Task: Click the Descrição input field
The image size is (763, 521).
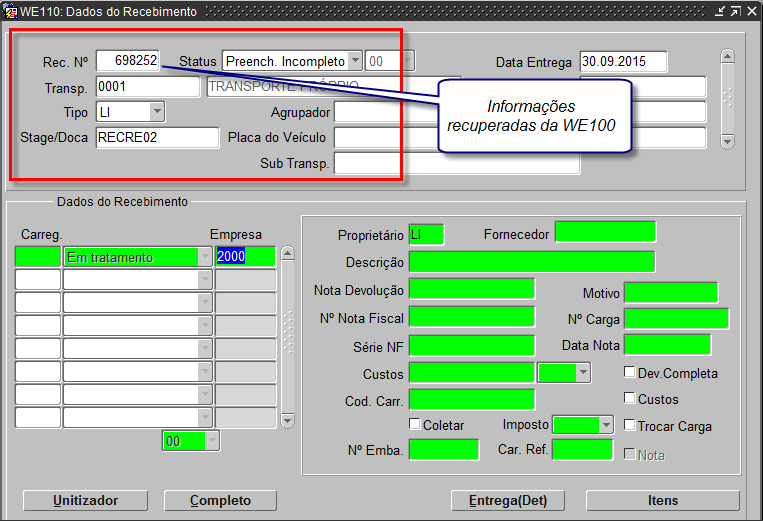Action: point(532,262)
